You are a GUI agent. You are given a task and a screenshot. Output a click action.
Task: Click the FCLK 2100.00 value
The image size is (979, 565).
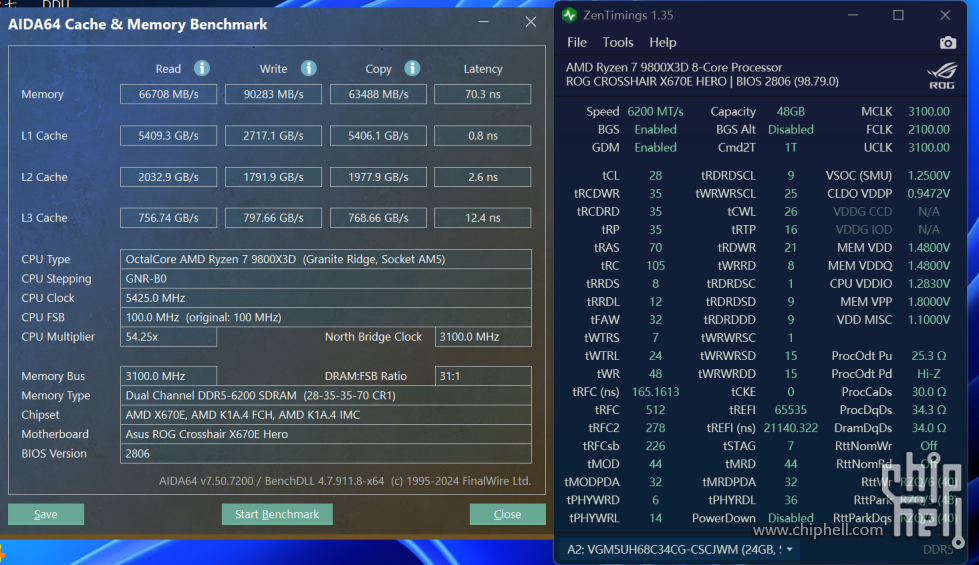coord(928,130)
